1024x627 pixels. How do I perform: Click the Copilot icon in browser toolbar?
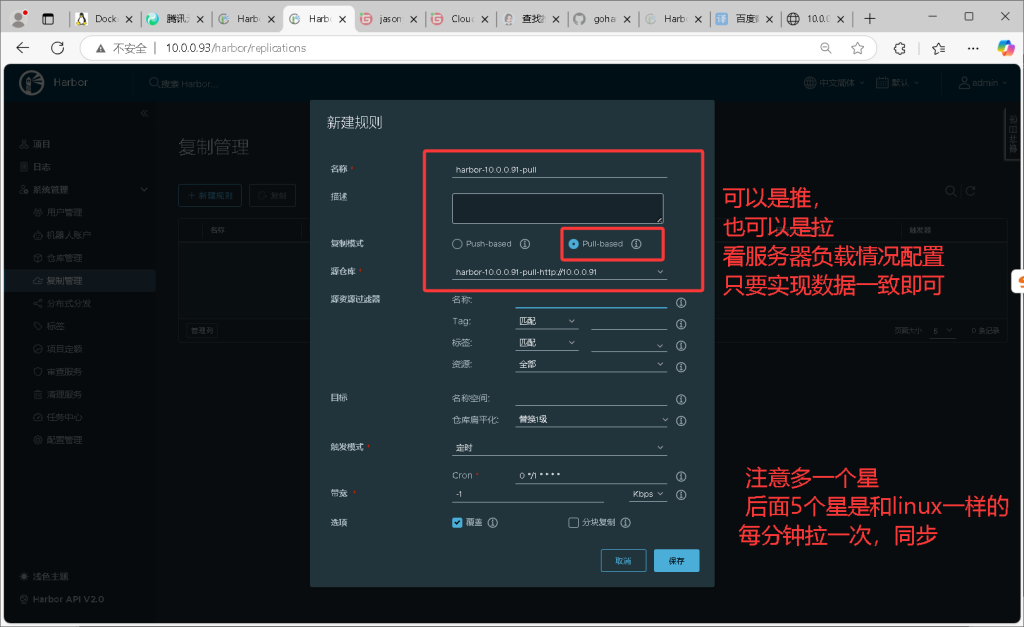1005,47
